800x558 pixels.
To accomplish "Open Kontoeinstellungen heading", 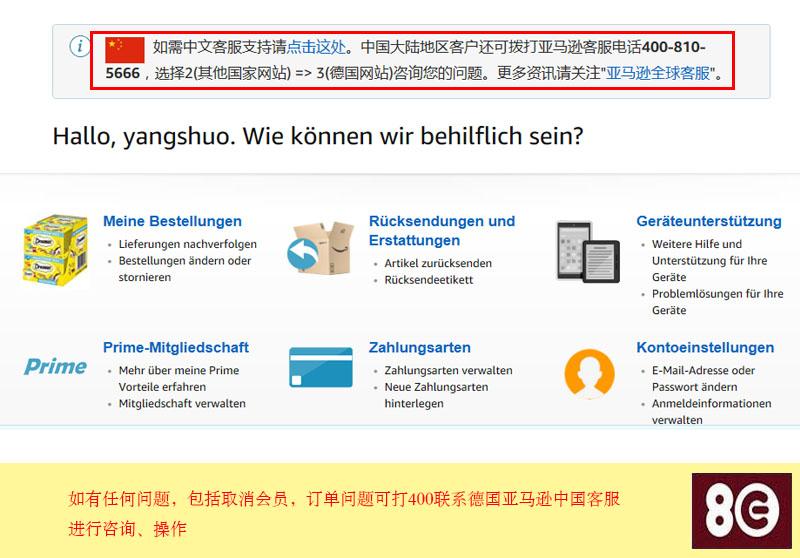I will [705, 347].
